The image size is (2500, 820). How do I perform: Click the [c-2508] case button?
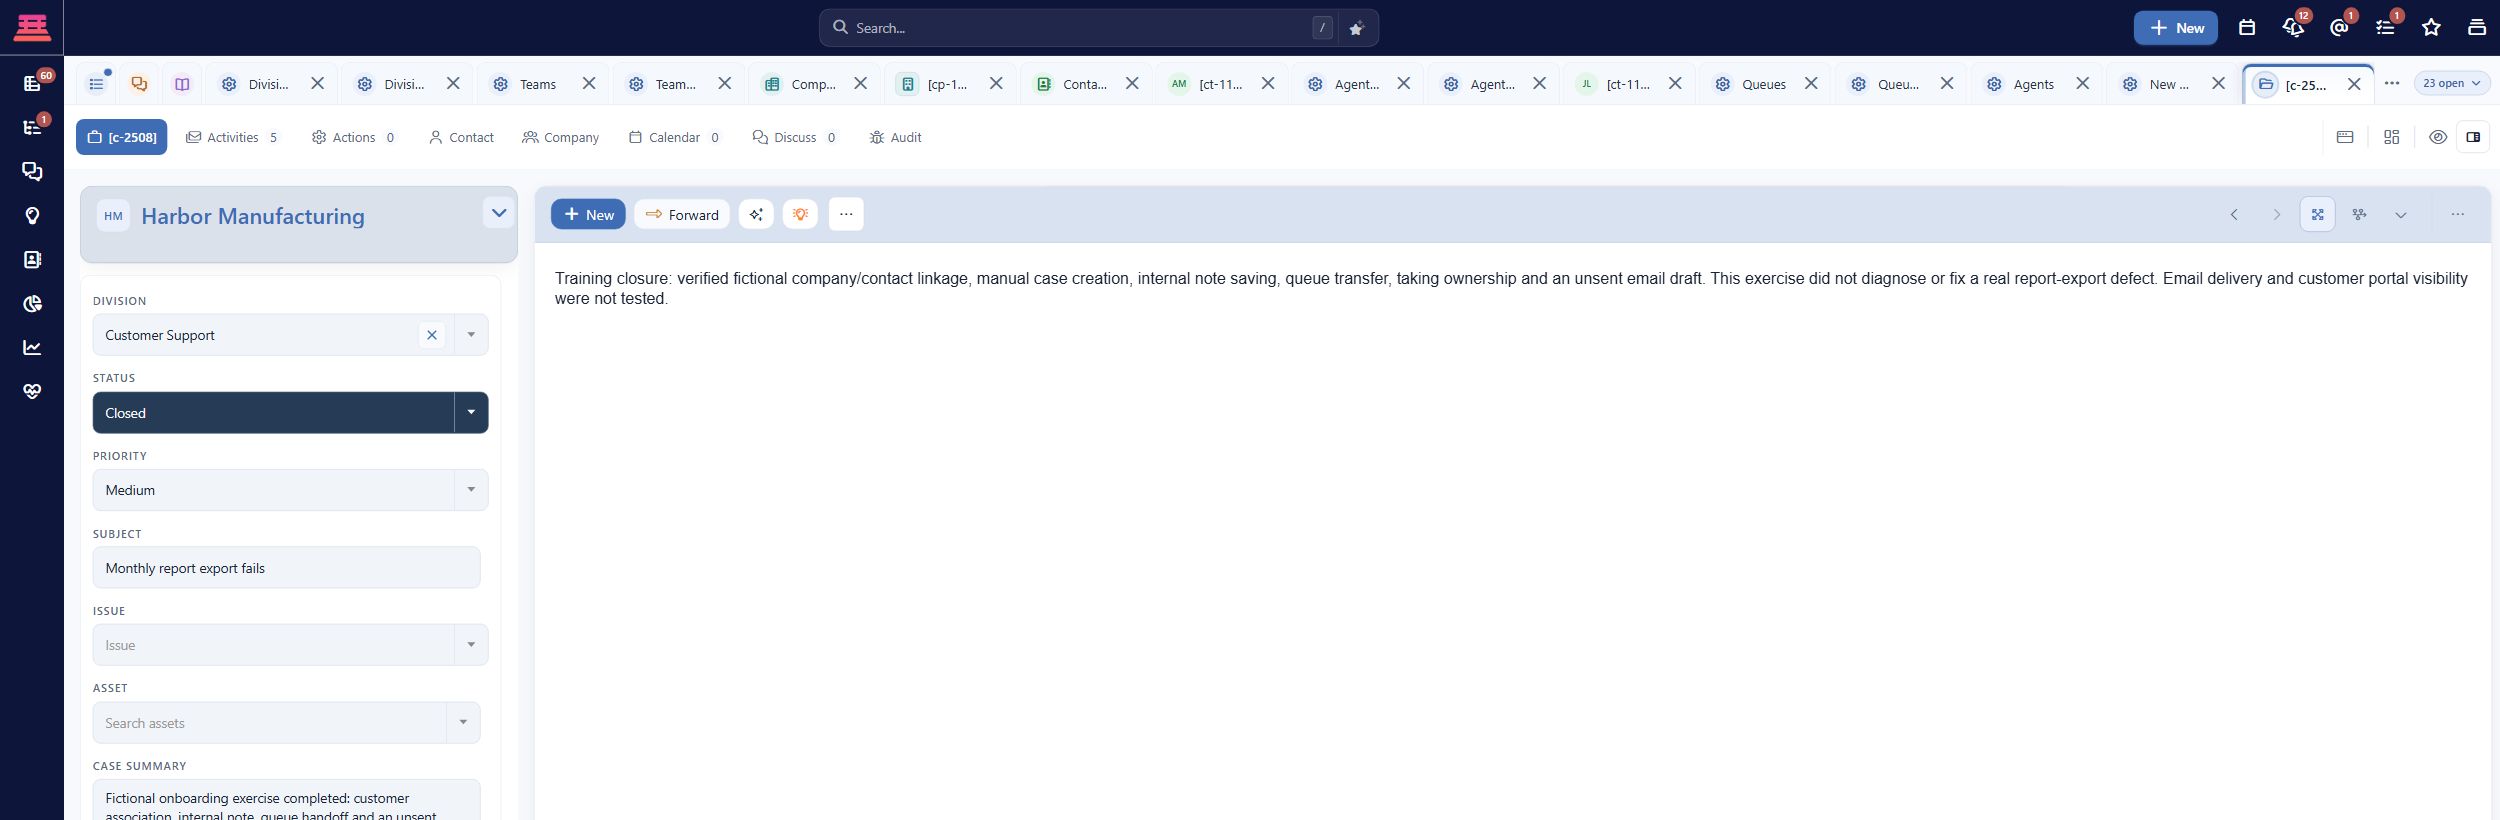click(122, 137)
